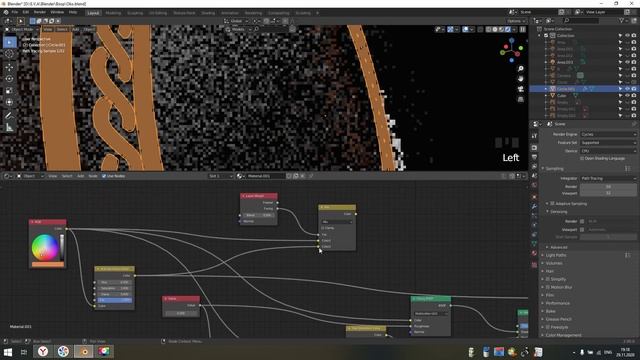The image size is (640, 360).
Task: Open Render Engine dropdown showing Cycles
Action: pos(608,134)
